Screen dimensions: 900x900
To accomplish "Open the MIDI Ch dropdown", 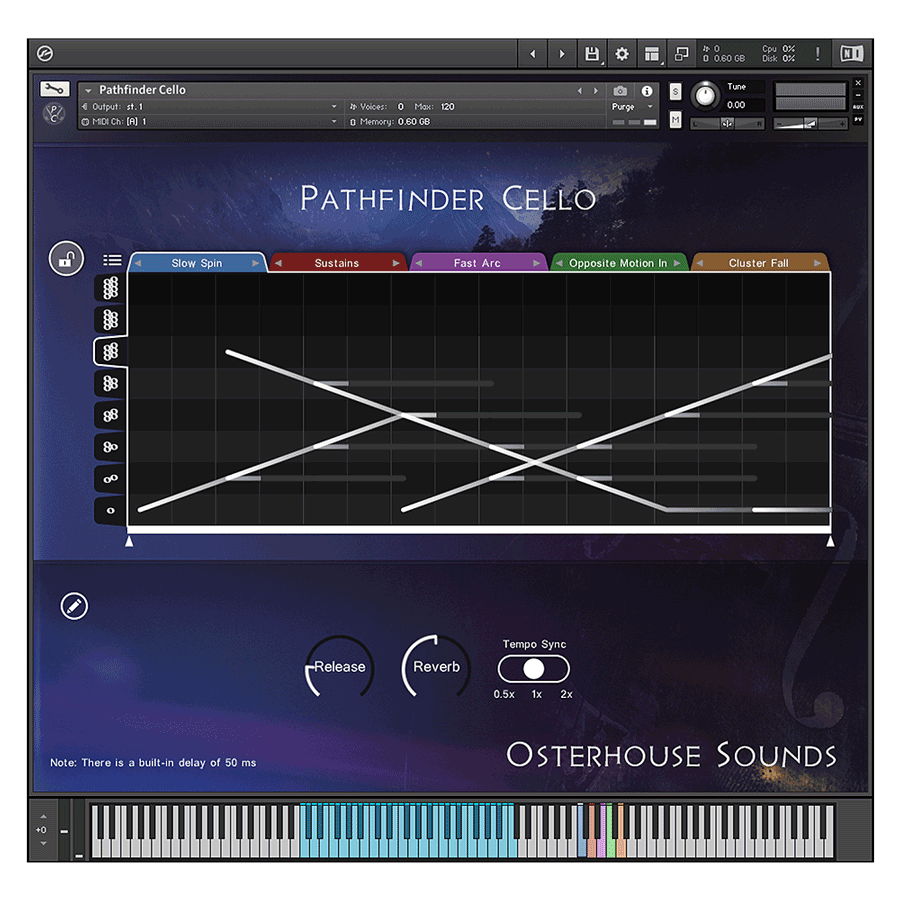I will click(x=334, y=122).
